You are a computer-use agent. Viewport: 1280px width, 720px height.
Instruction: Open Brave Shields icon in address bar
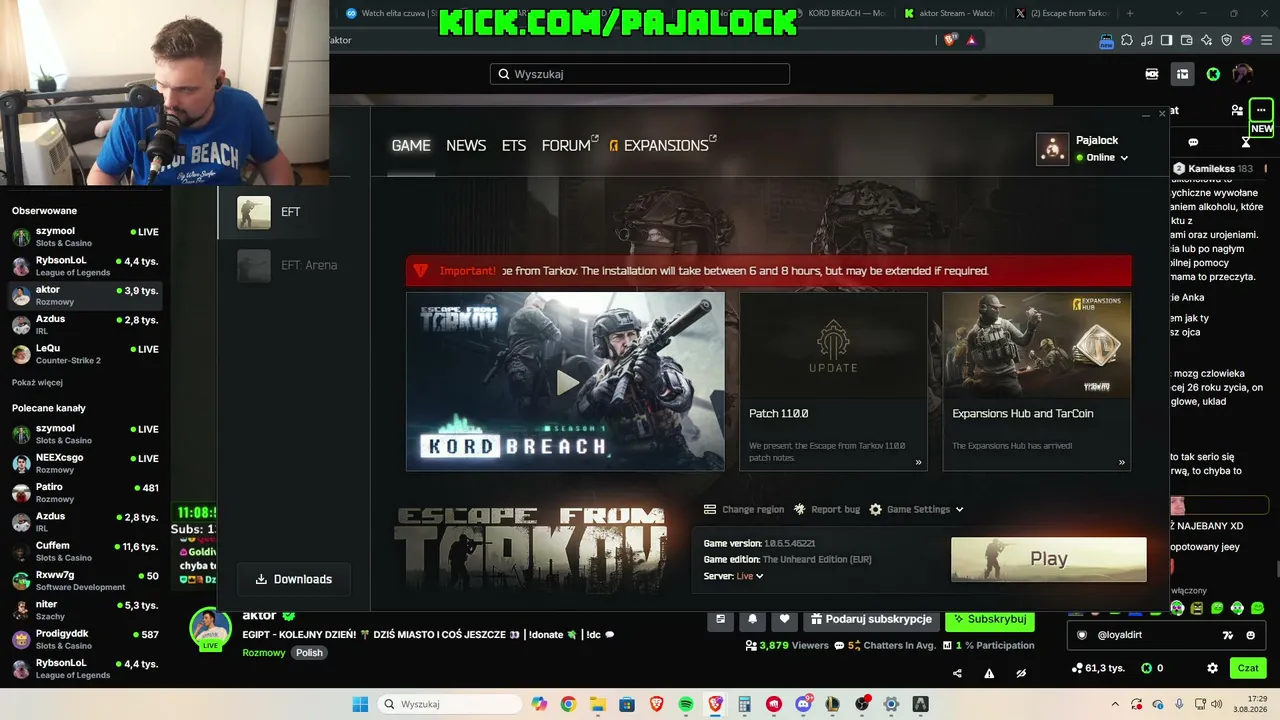click(x=949, y=40)
